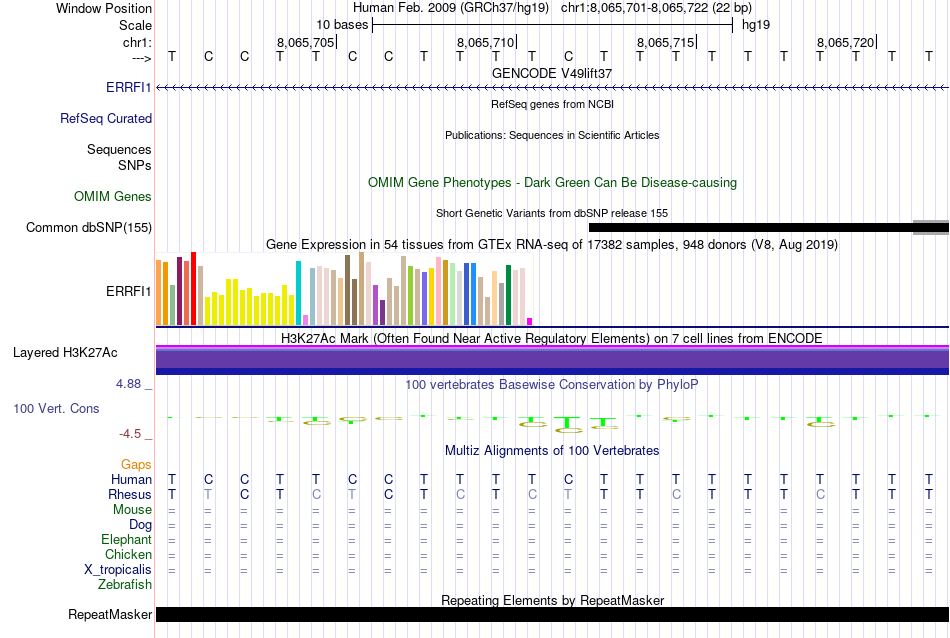Click the Gaps row label

pyautogui.click(x=136, y=465)
